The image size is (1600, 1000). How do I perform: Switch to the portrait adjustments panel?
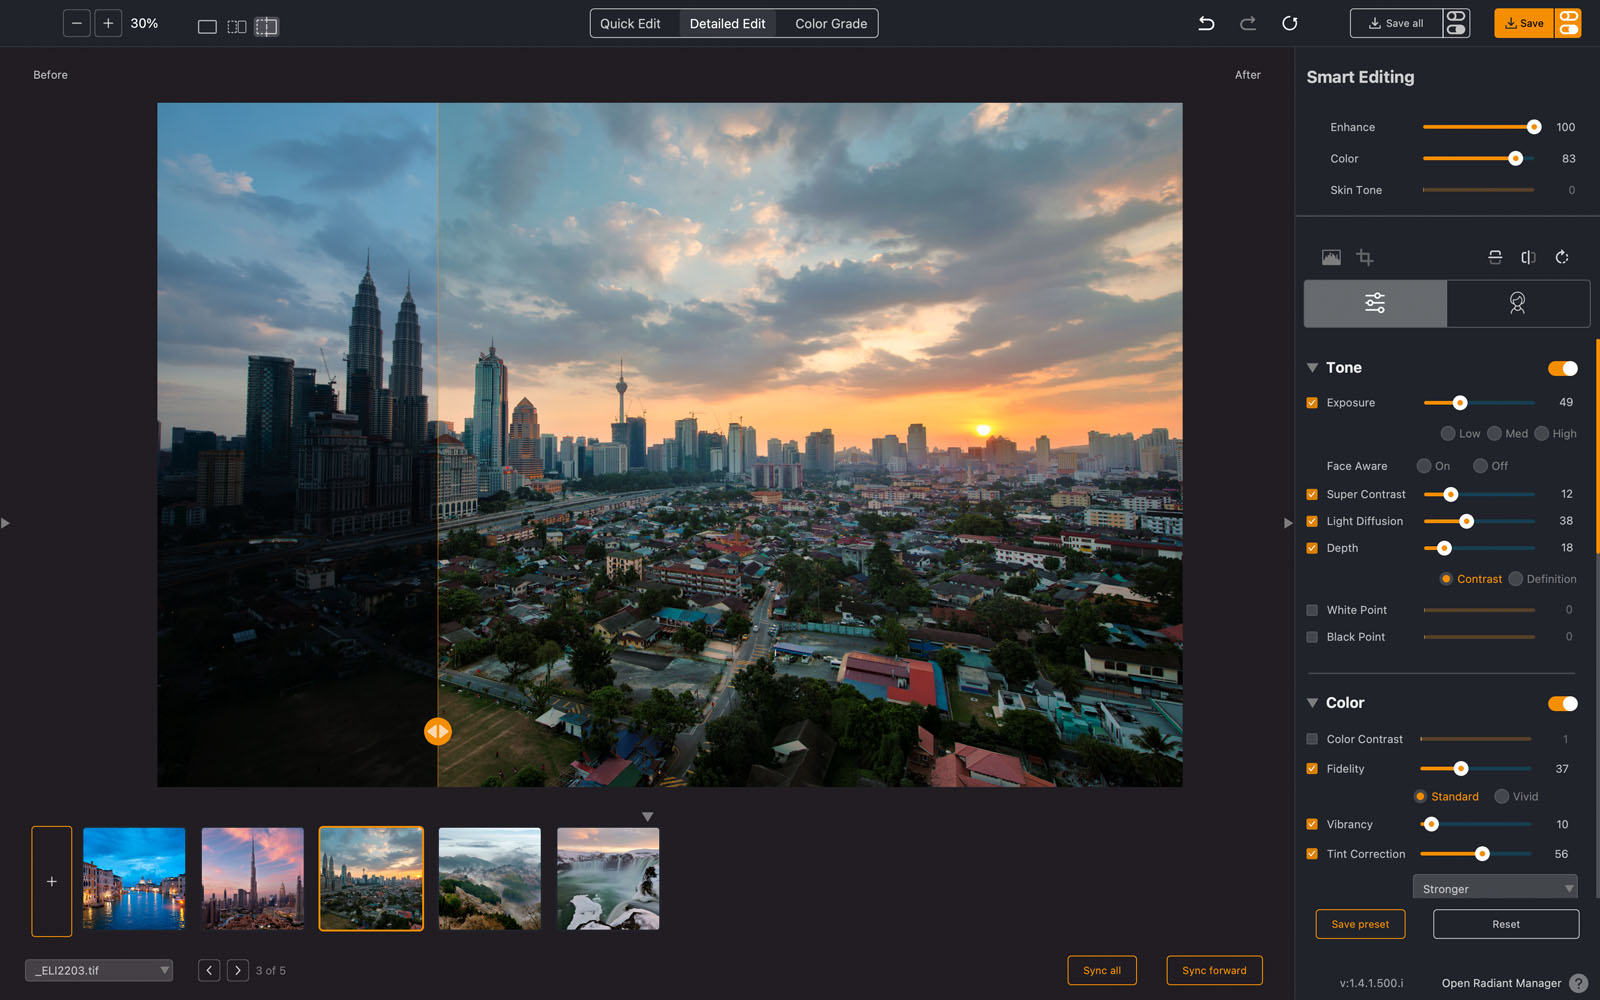click(1518, 303)
